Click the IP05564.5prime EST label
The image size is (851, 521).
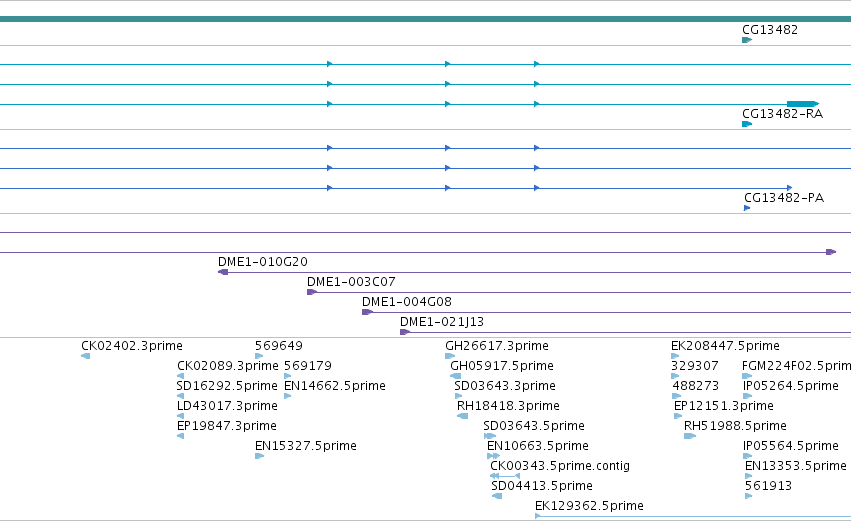click(x=791, y=447)
